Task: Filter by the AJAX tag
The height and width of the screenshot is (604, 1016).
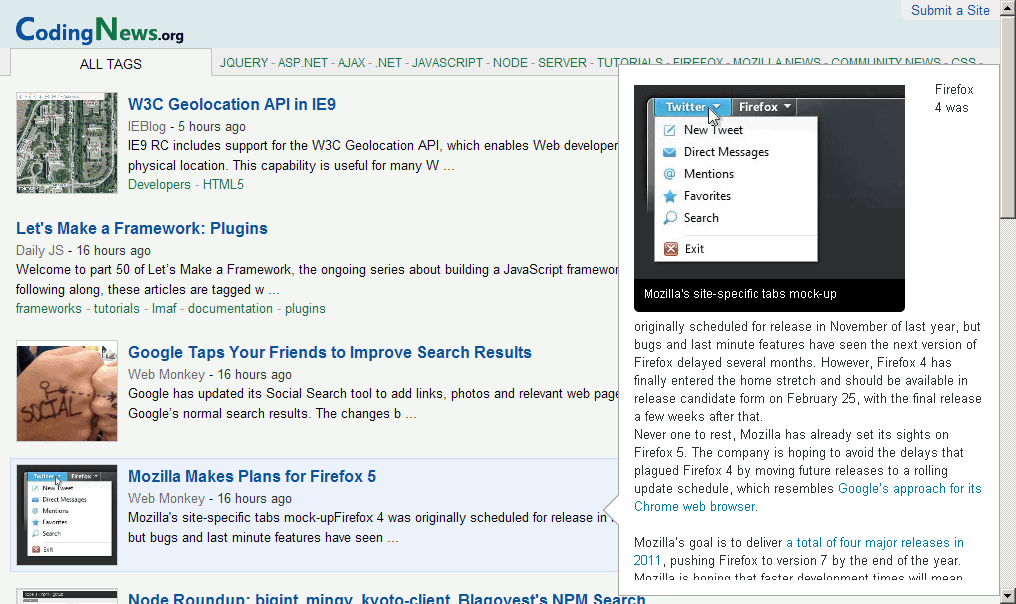Action: click(352, 63)
